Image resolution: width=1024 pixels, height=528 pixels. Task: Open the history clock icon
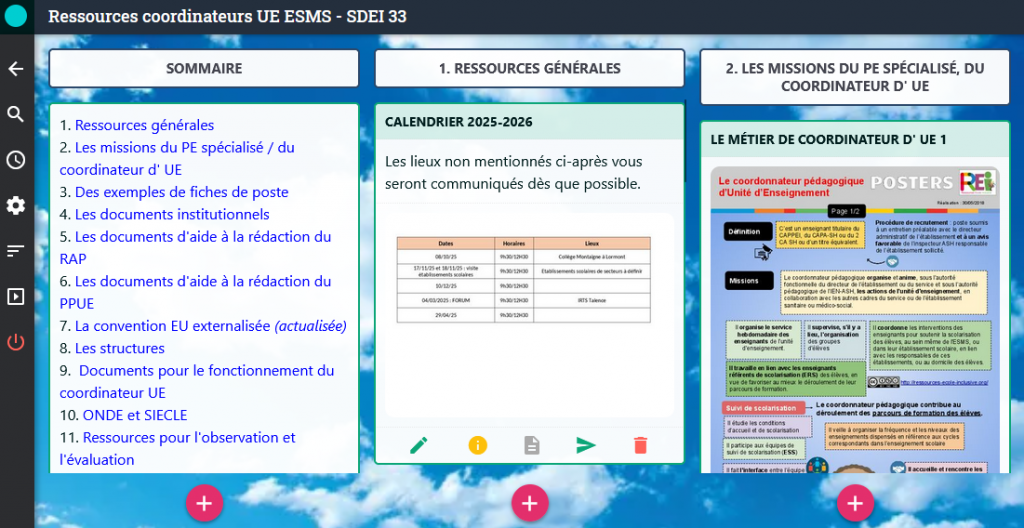point(16,160)
